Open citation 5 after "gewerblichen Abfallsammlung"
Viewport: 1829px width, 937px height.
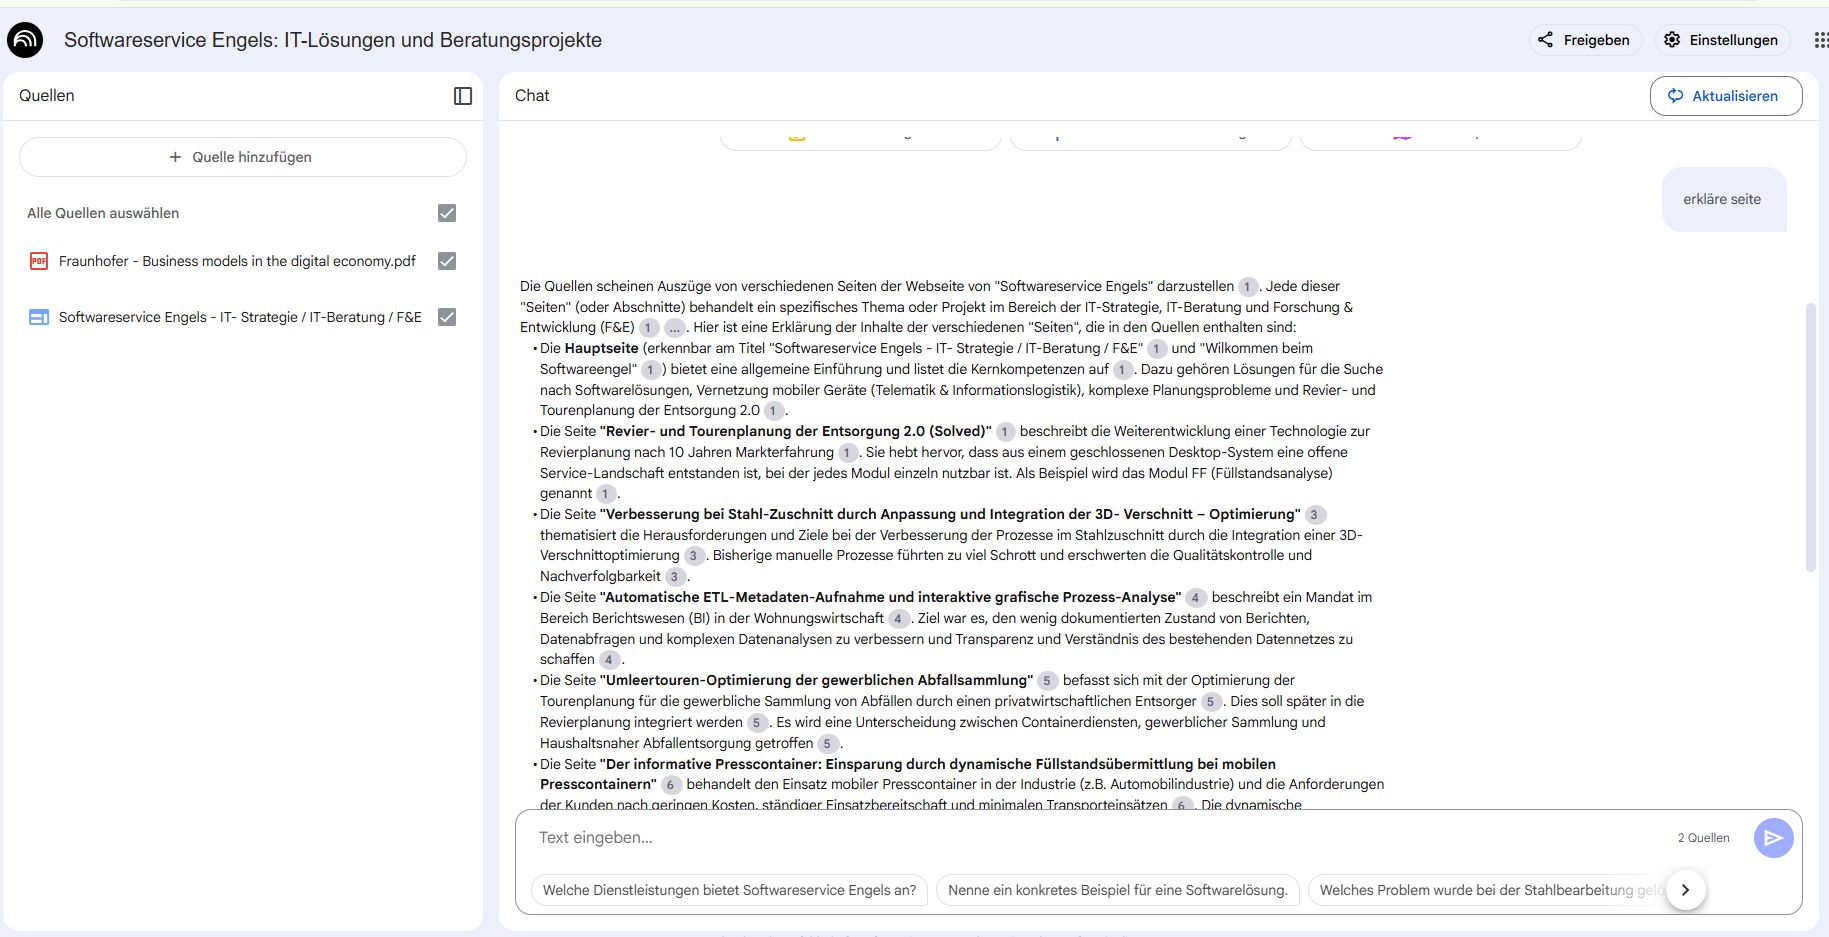pos(1046,681)
